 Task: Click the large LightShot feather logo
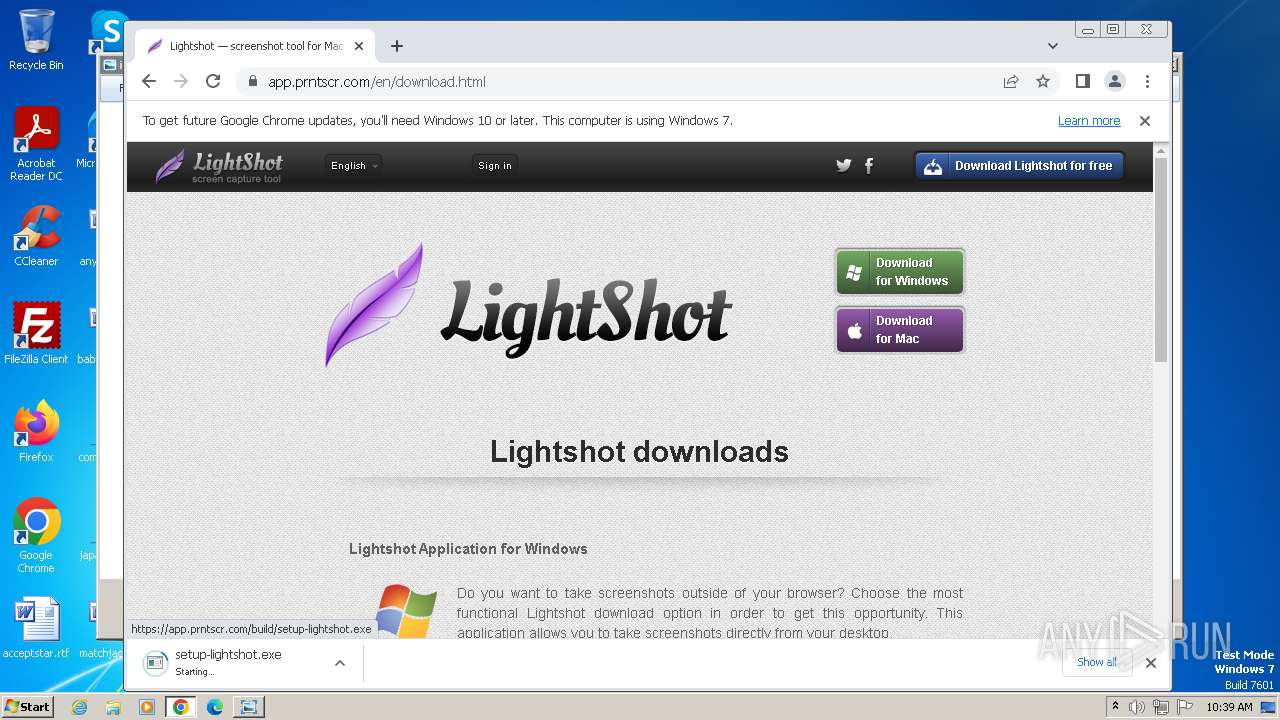(528, 305)
